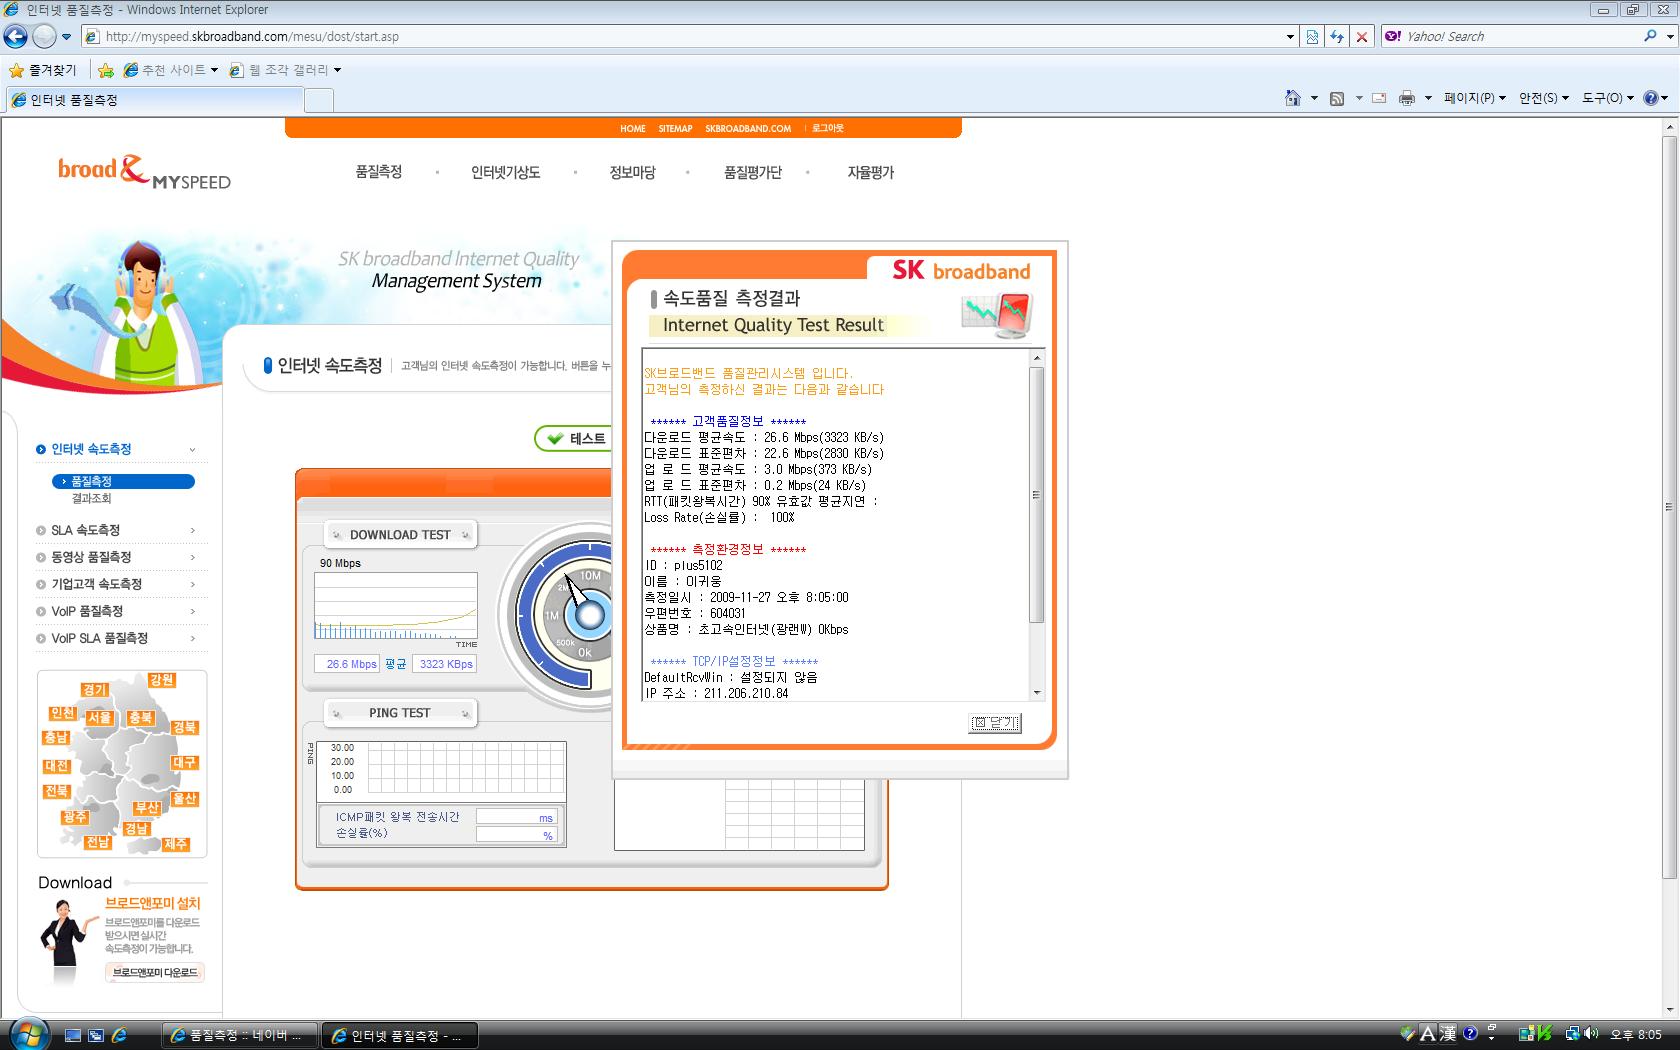Click the favorites star 즐겨찾기 button
1680x1050 pixels.
(x=43, y=70)
